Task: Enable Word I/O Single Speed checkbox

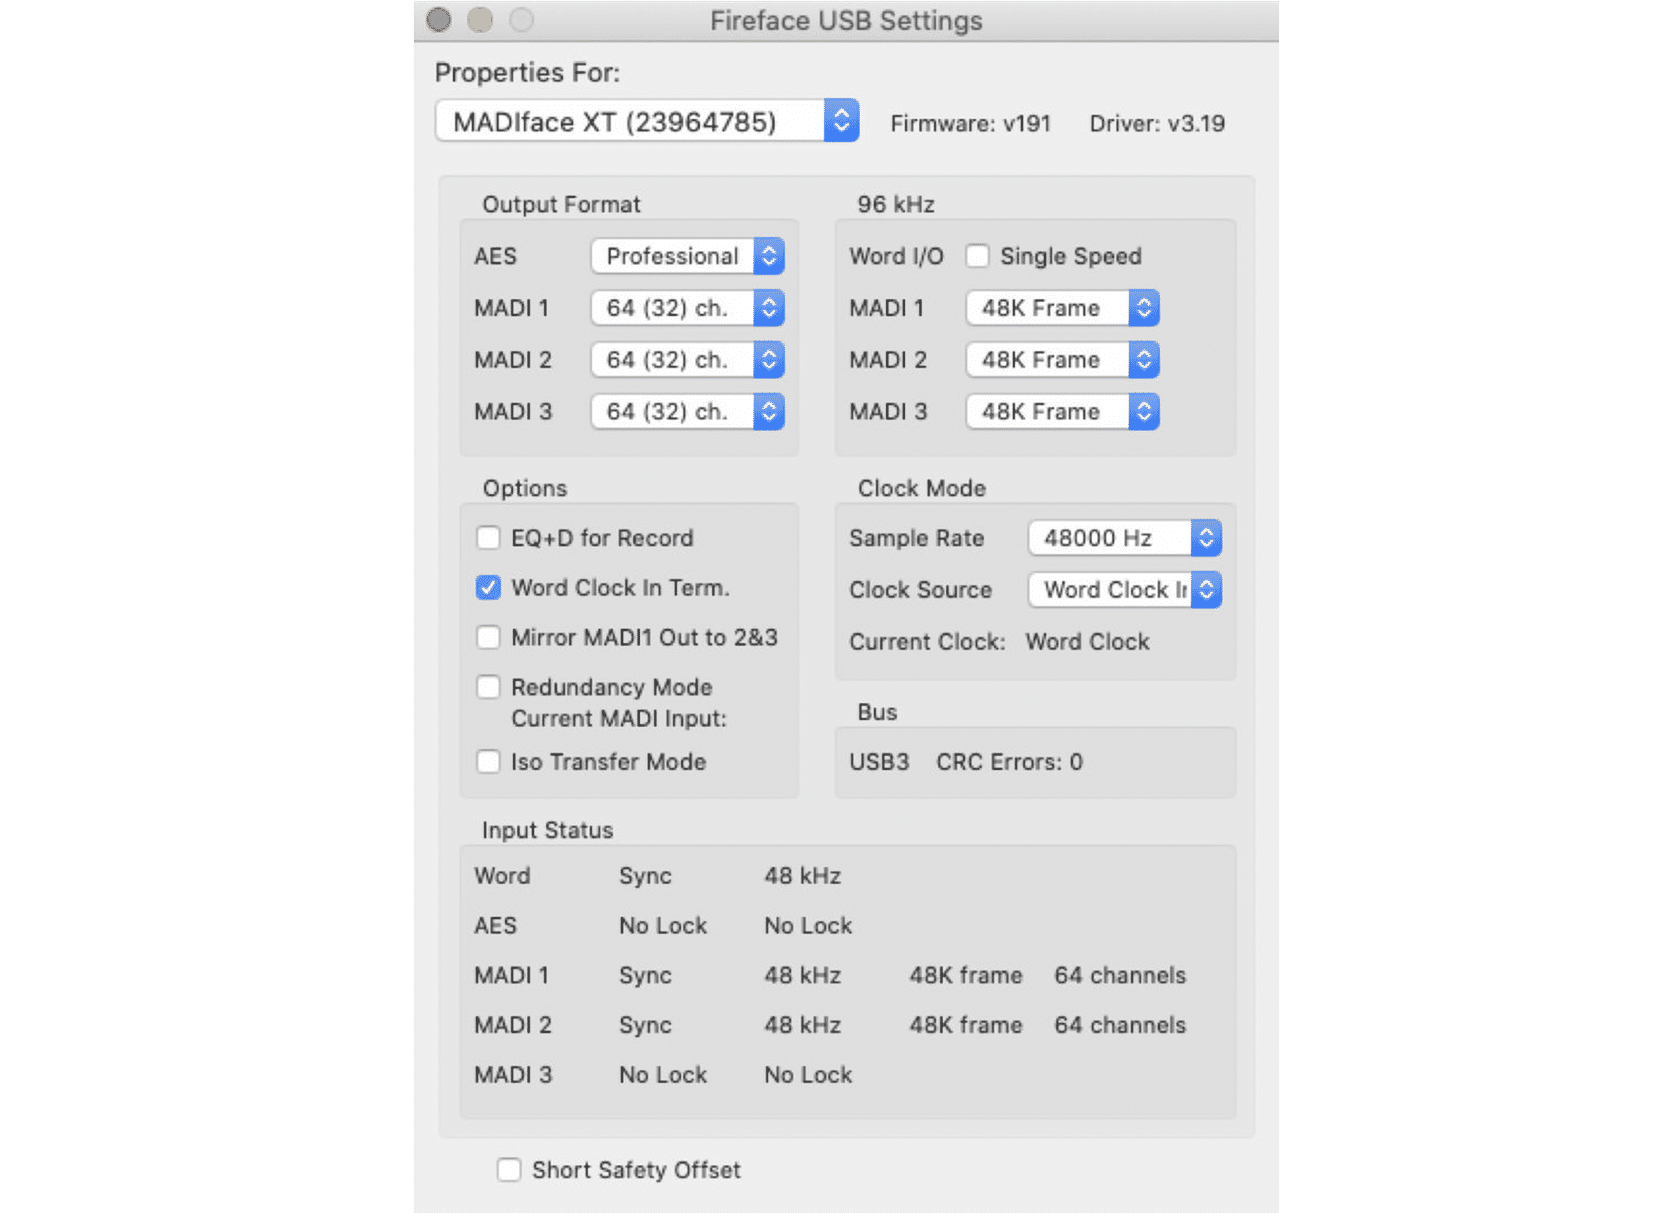Action: coord(977,256)
